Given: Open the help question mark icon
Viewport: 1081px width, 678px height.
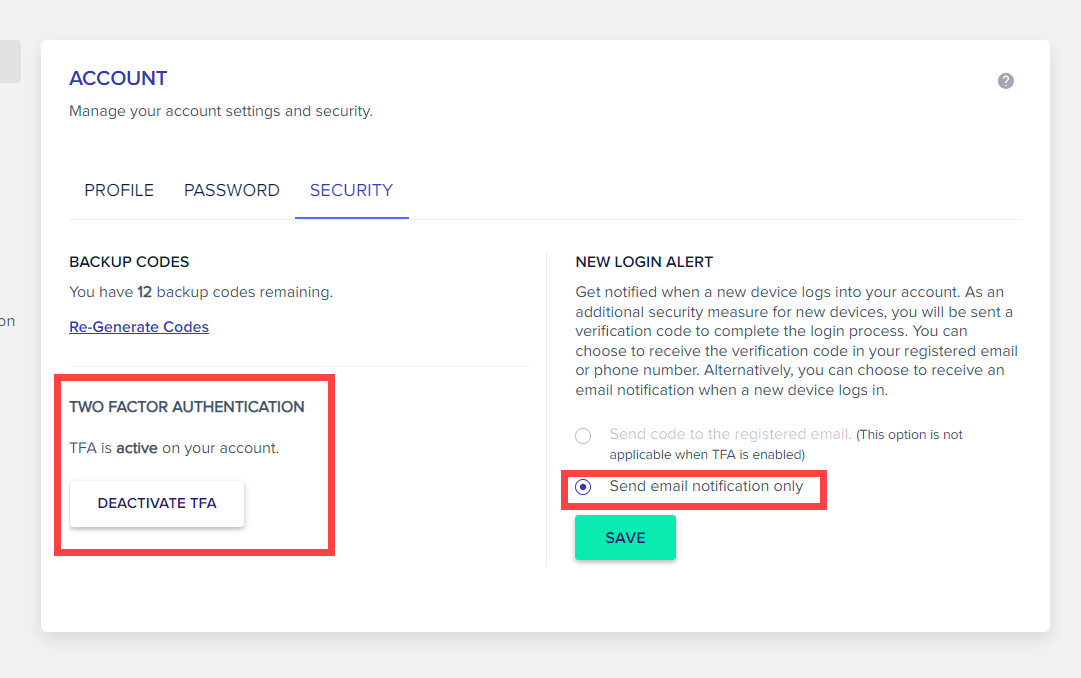Looking at the screenshot, I should tap(1005, 81).
